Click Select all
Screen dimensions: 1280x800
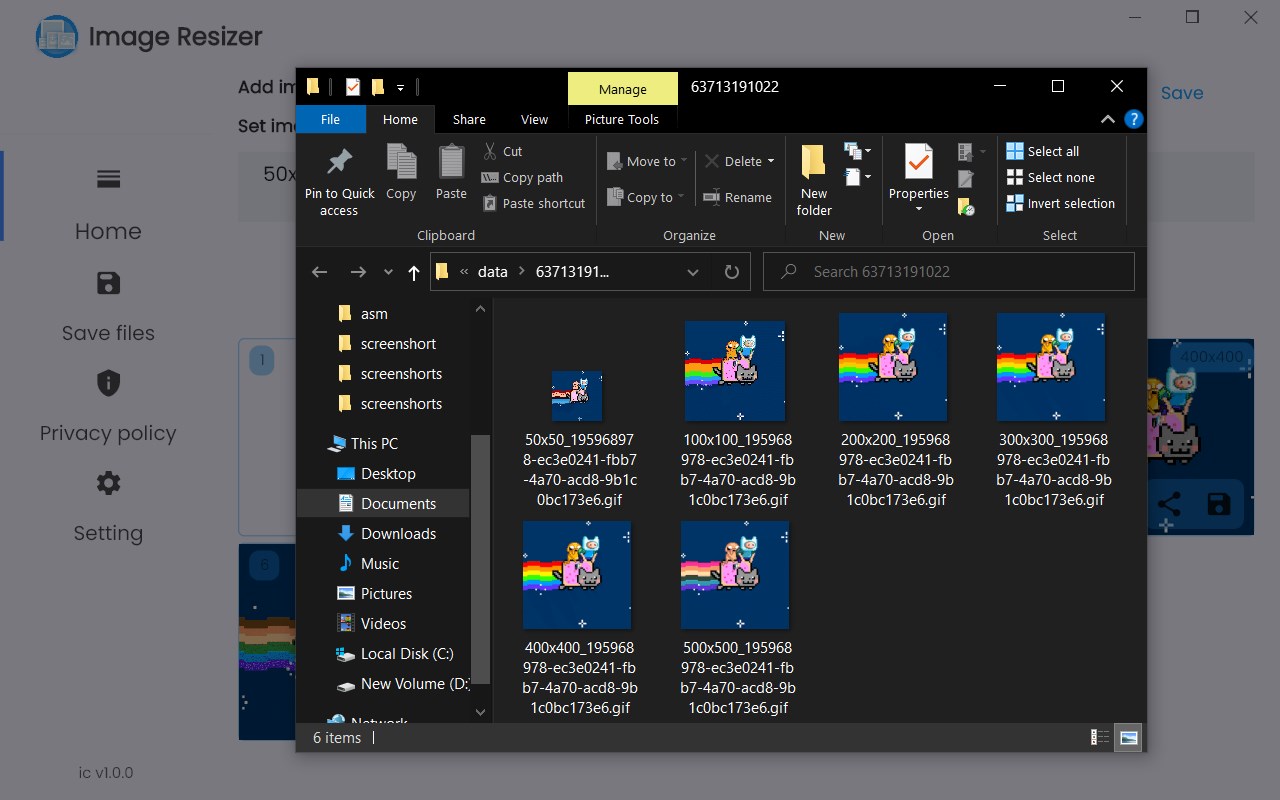click(x=1043, y=151)
